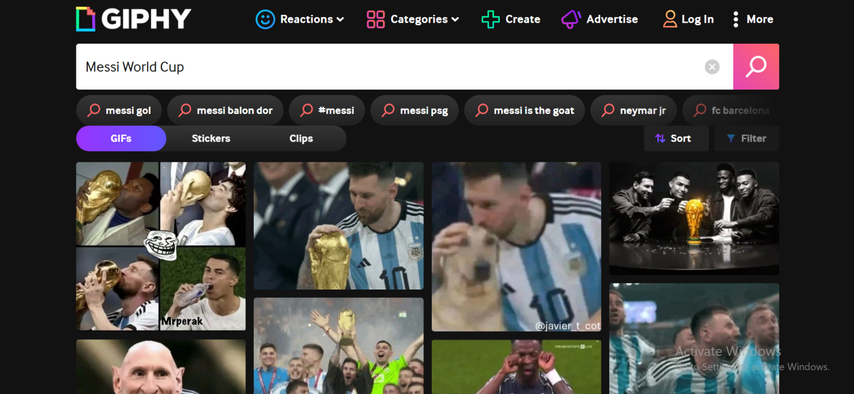Choose the 'messi gol' suggestion chip
Viewport: 854px width, 394px height.
[119, 111]
